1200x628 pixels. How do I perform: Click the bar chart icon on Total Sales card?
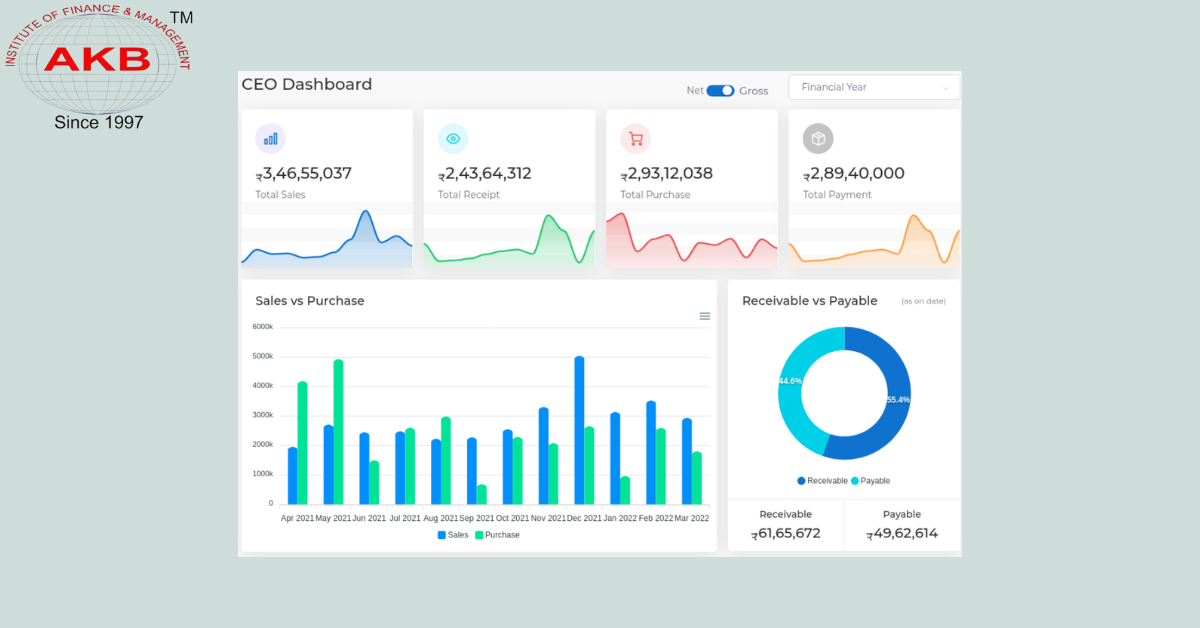pyautogui.click(x=270, y=138)
